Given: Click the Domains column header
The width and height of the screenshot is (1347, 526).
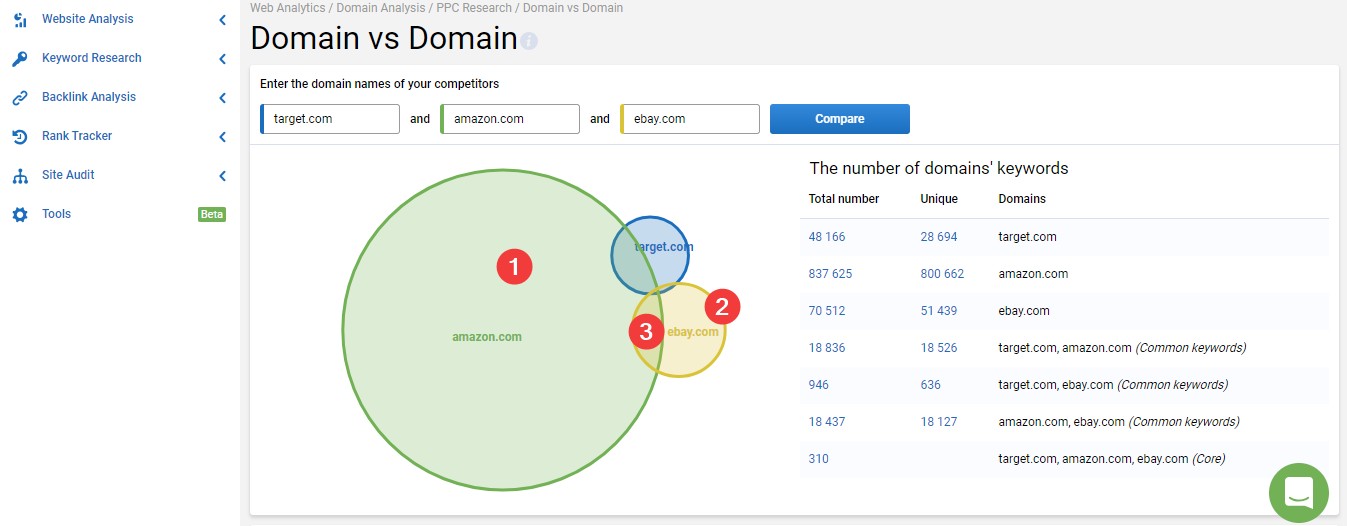Looking at the screenshot, I should point(1022,199).
